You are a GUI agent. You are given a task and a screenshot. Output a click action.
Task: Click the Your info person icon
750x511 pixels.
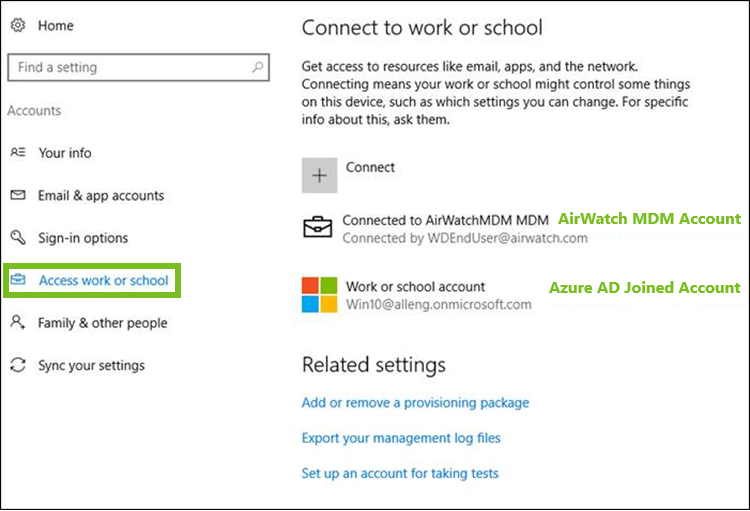[18, 152]
